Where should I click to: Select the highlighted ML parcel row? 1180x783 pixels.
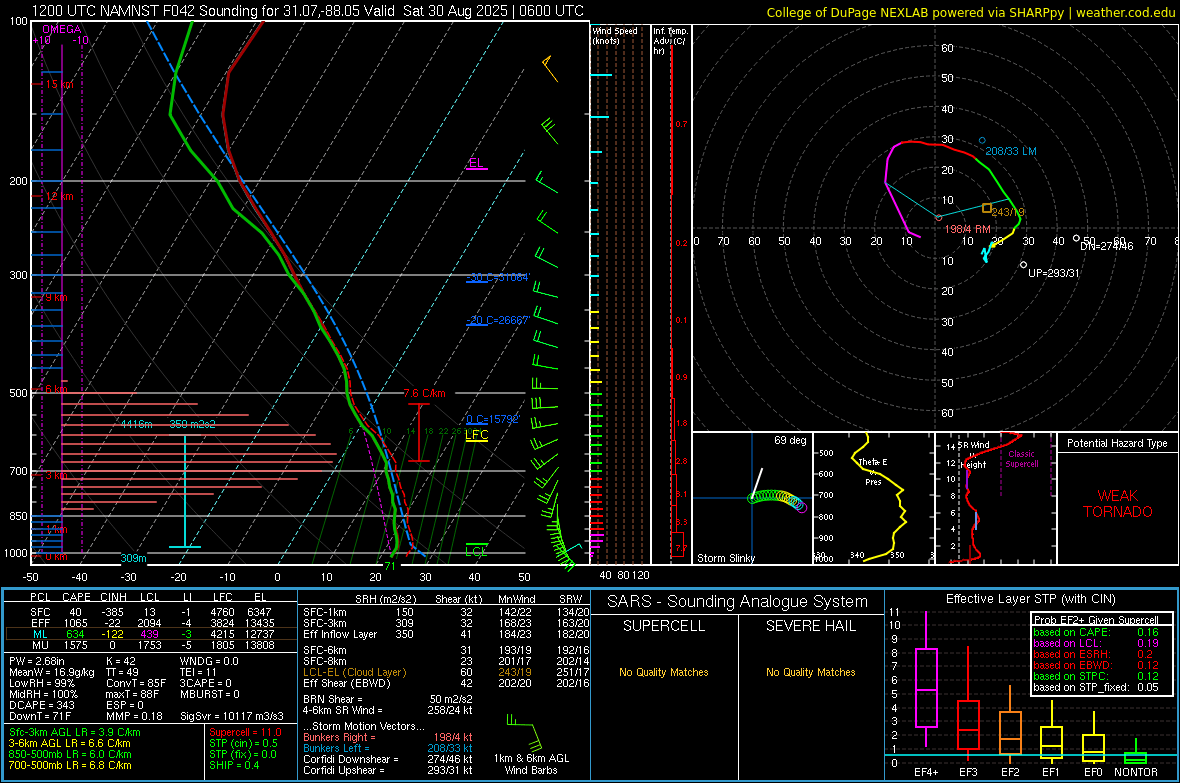tap(150, 635)
